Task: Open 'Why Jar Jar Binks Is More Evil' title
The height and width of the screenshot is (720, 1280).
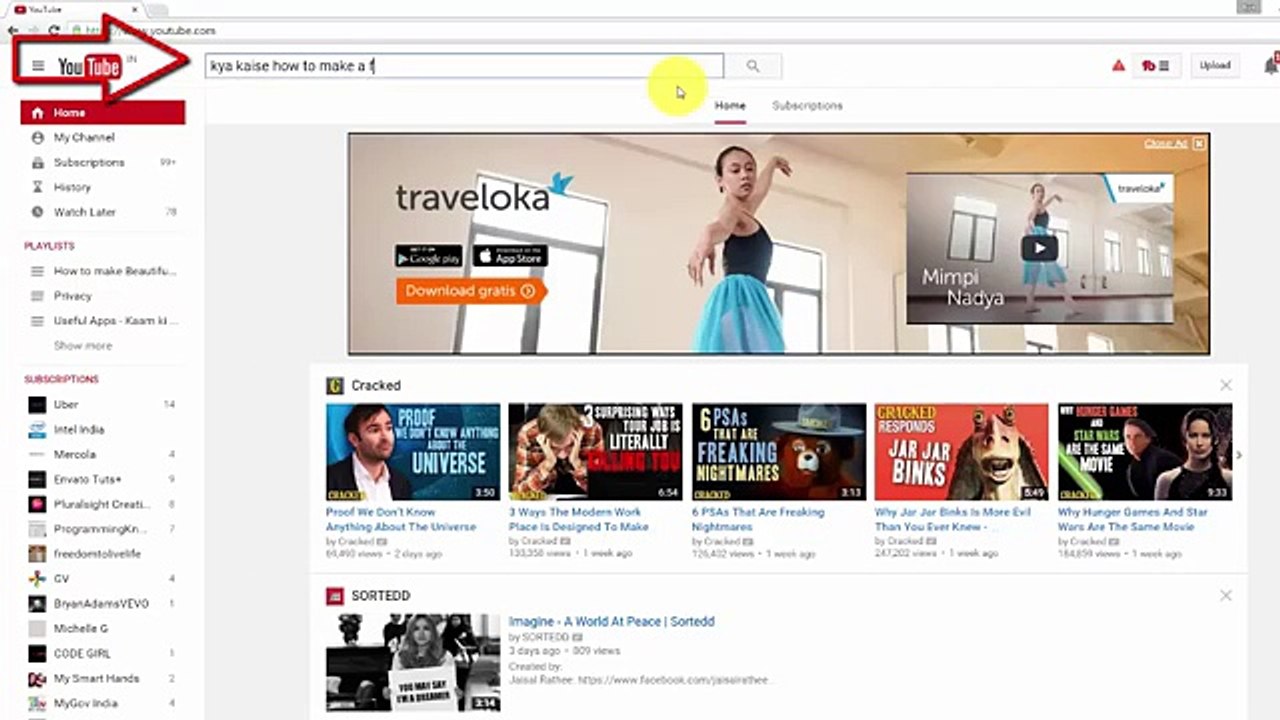Action: point(952,519)
